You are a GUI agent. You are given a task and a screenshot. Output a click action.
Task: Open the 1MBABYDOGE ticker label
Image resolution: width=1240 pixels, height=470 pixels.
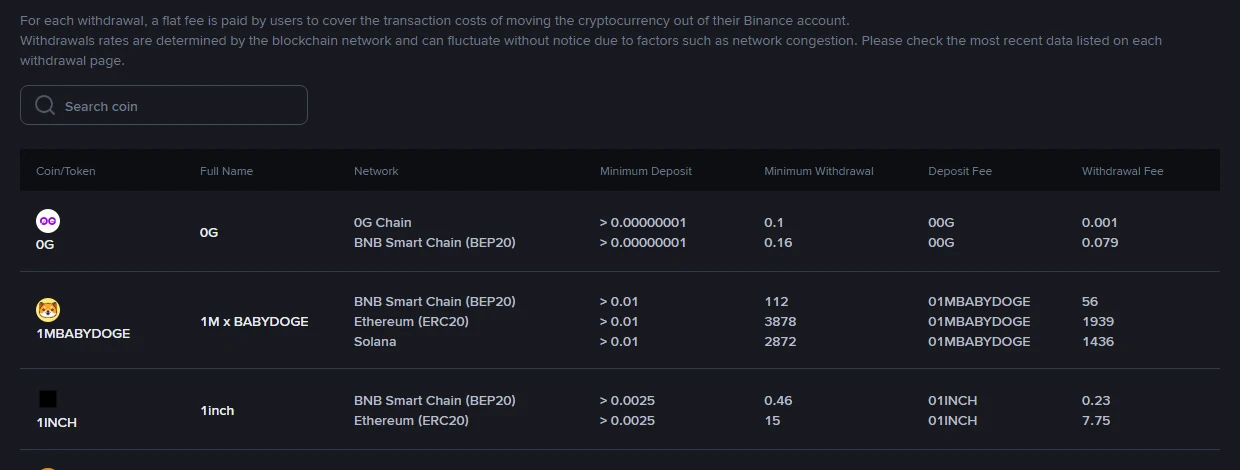pyautogui.click(x=83, y=333)
